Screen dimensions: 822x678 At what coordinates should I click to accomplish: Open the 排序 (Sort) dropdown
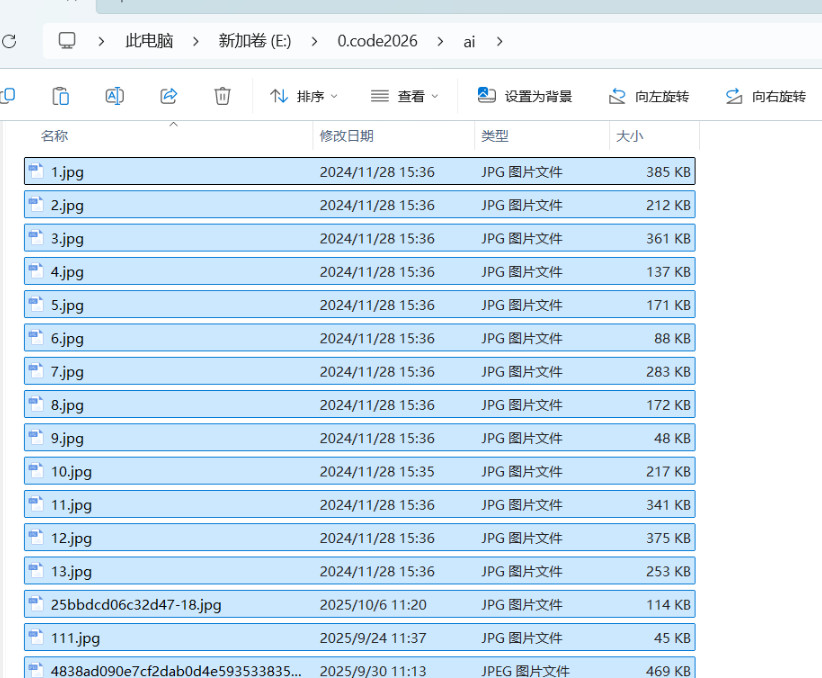(x=304, y=96)
